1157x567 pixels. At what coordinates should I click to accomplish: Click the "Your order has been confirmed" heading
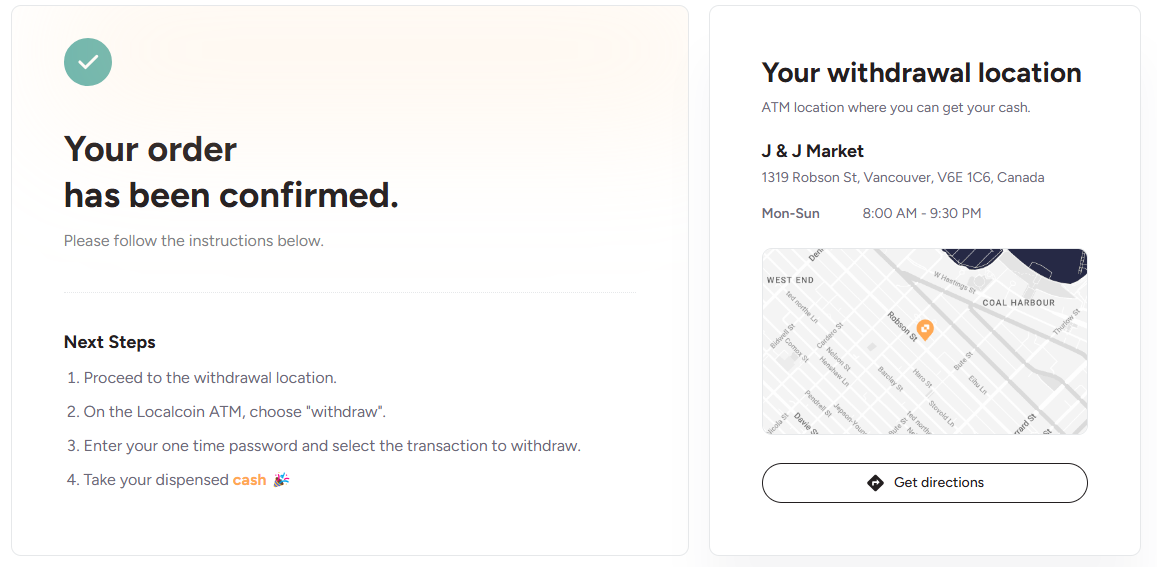231,172
